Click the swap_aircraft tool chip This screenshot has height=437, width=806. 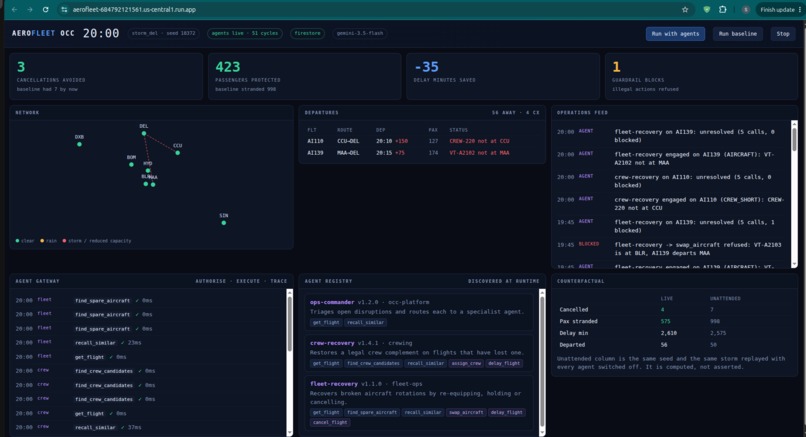click(466, 412)
